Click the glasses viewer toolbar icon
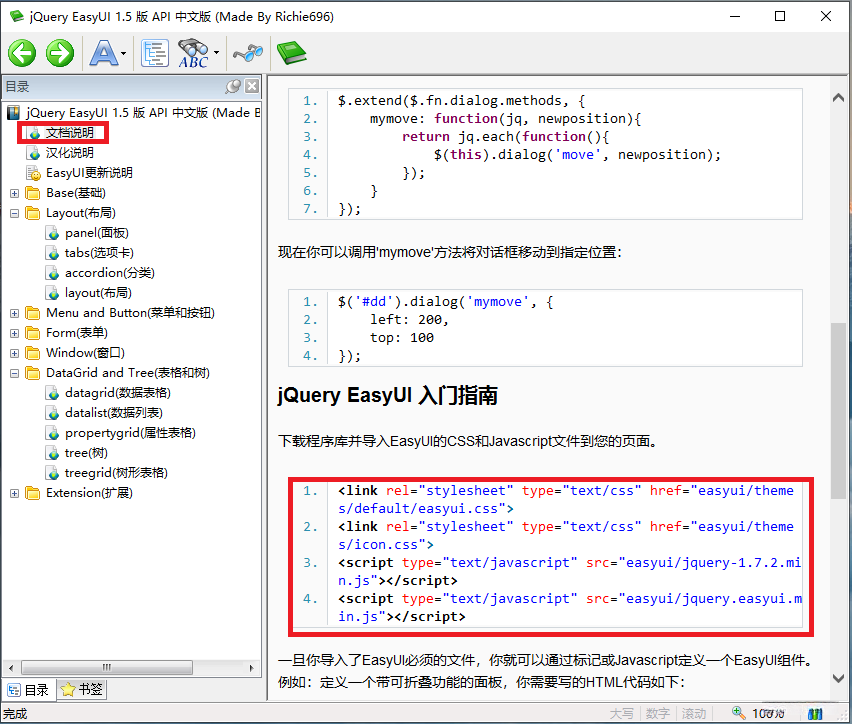Screen dimensions: 852x724 click(x=248, y=53)
